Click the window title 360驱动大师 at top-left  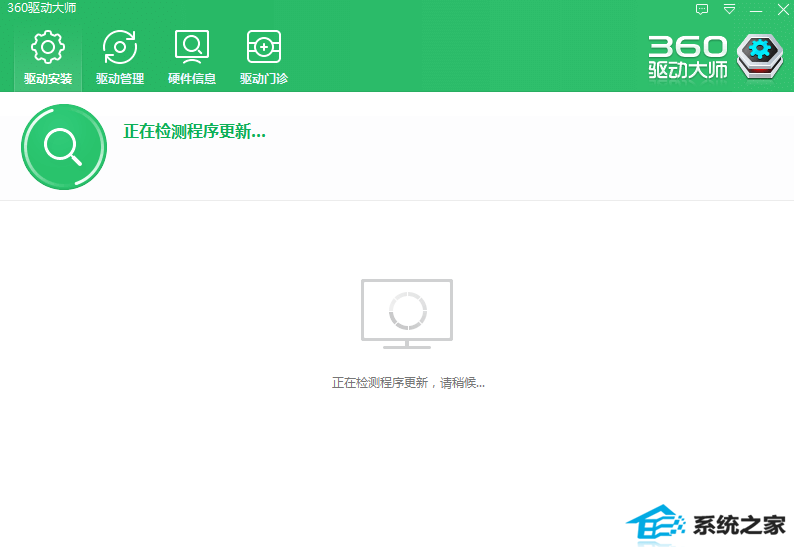click(x=41, y=9)
